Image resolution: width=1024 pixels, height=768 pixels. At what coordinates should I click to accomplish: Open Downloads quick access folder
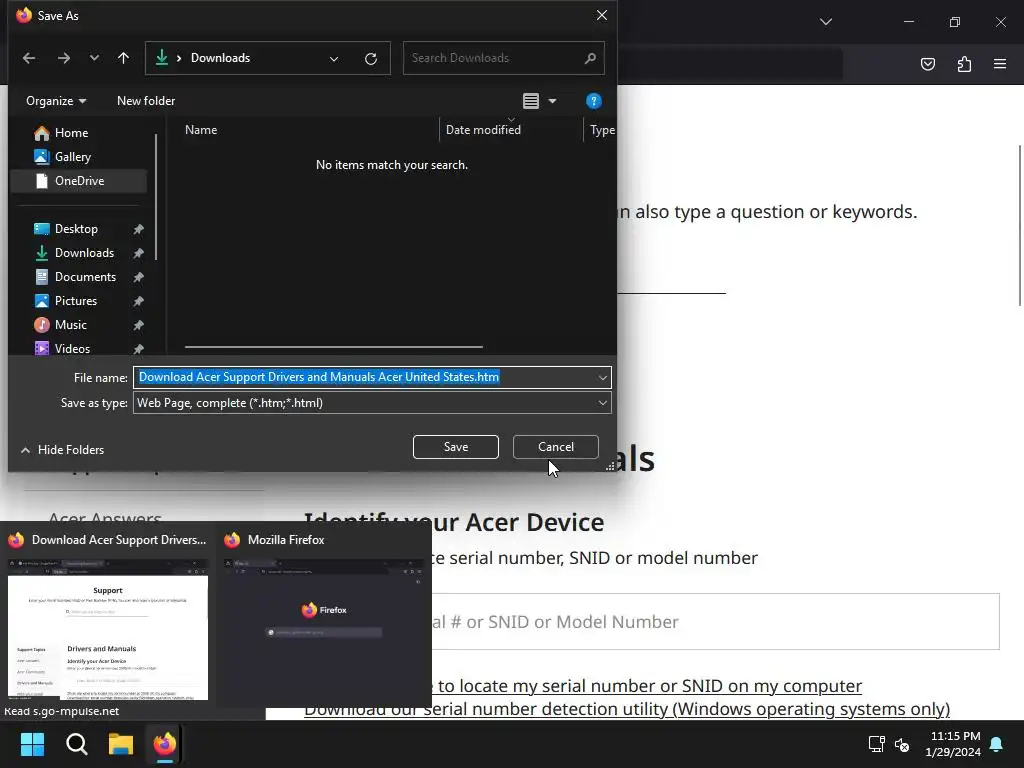84,253
